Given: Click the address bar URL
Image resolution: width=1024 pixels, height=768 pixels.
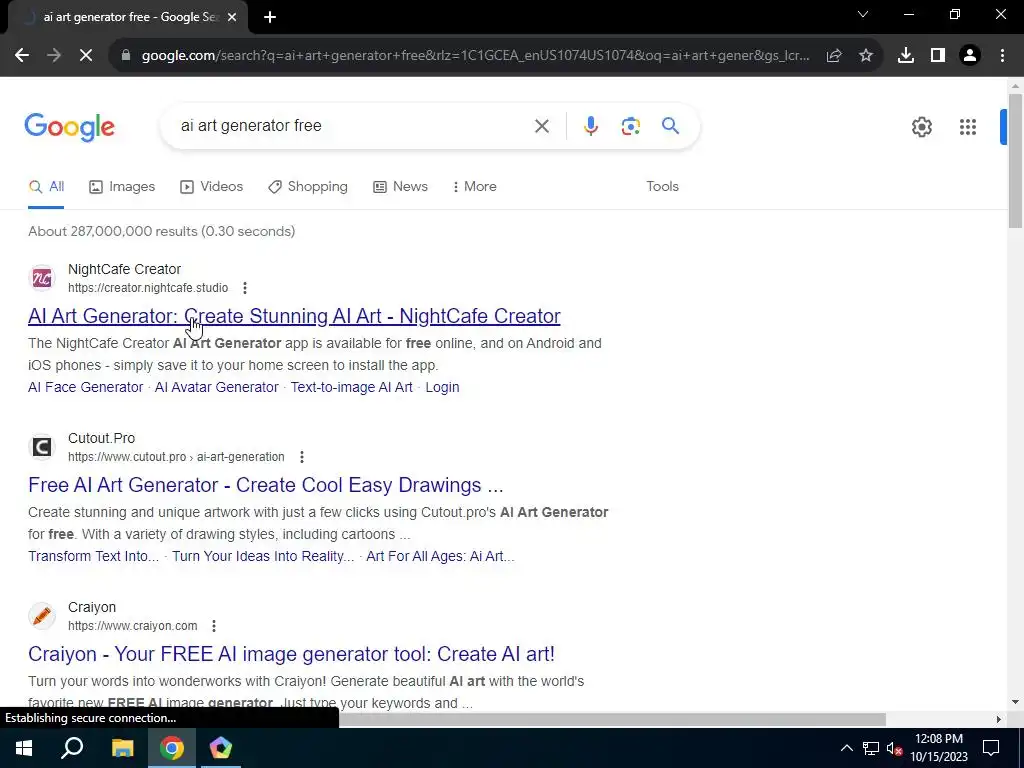Looking at the screenshot, I should (x=475, y=56).
